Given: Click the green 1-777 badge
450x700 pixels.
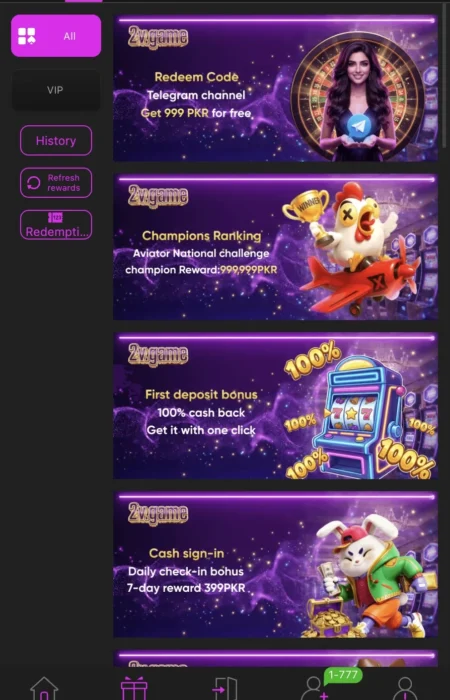Looking at the screenshot, I should click(x=343, y=674).
